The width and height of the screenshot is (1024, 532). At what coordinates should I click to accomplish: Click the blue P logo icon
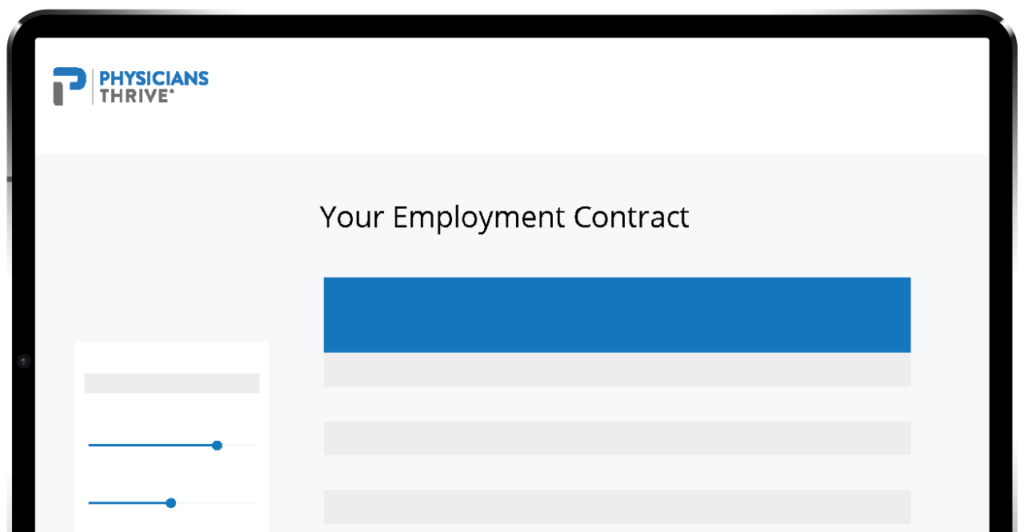[x=69, y=86]
